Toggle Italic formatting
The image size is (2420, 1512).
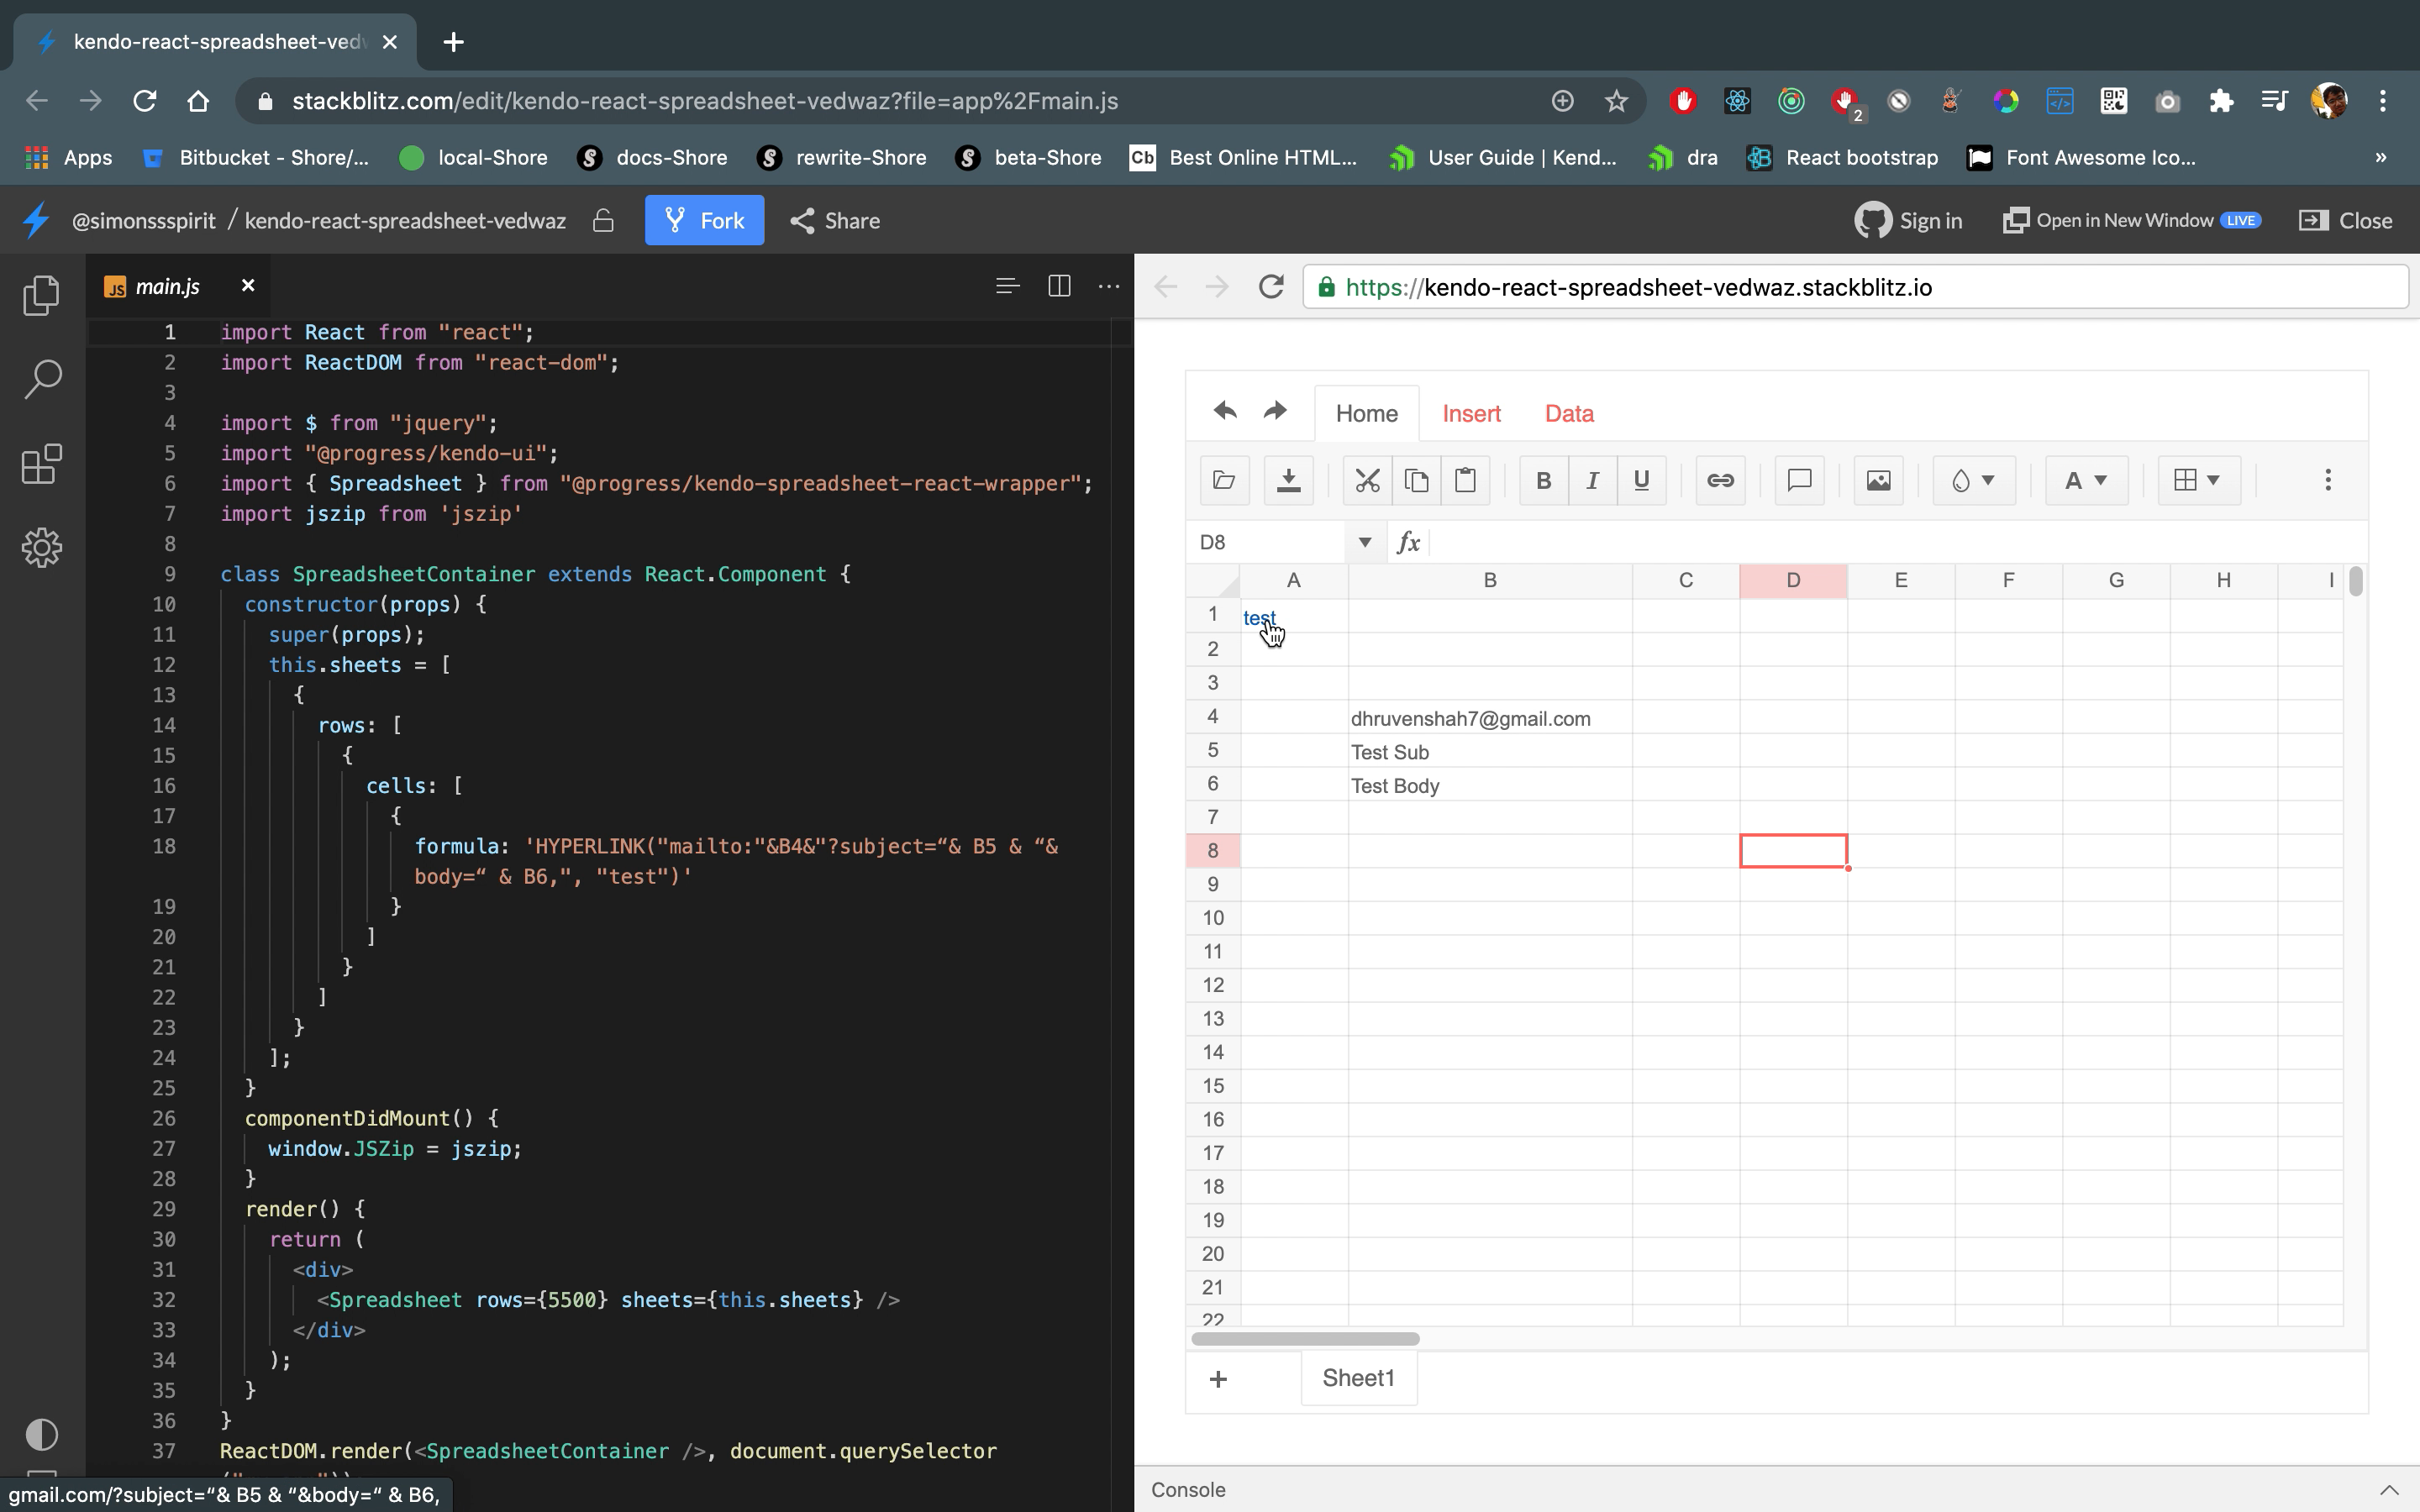pyautogui.click(x=1592, y=480)
